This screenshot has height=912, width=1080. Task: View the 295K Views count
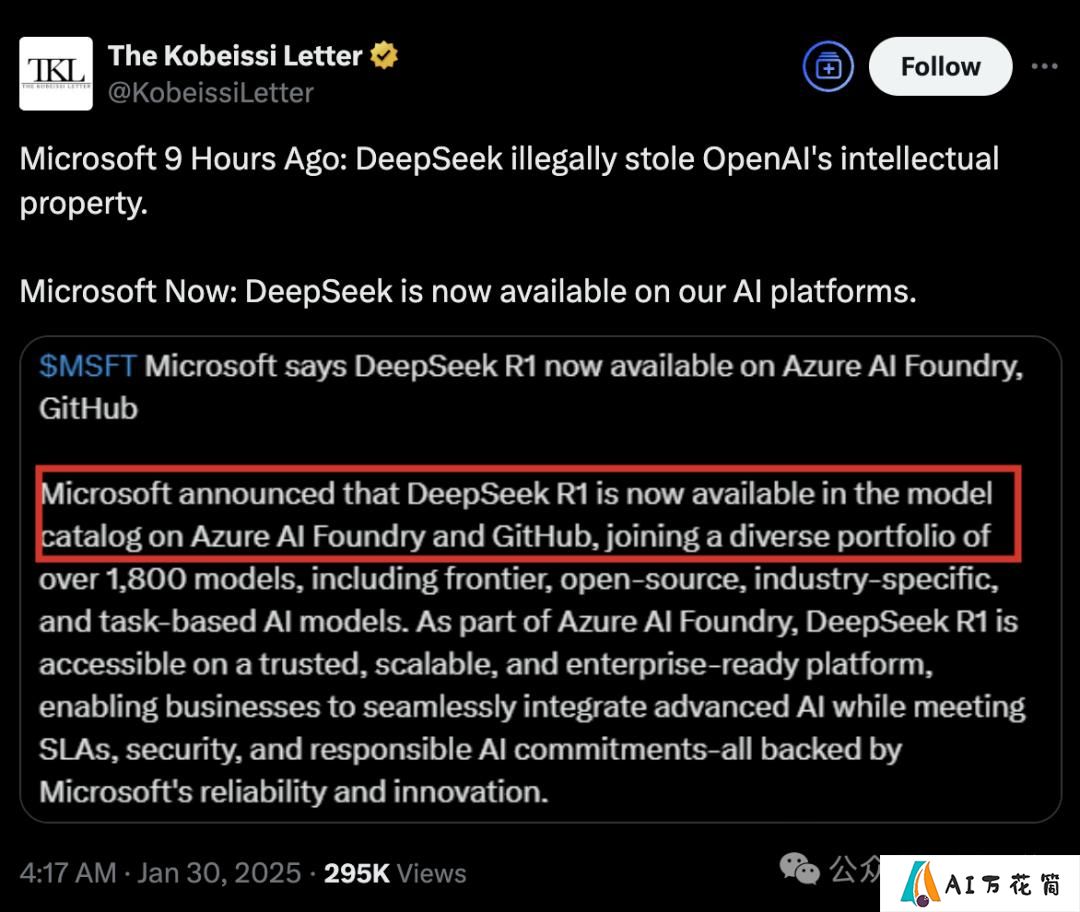[395, 873]
